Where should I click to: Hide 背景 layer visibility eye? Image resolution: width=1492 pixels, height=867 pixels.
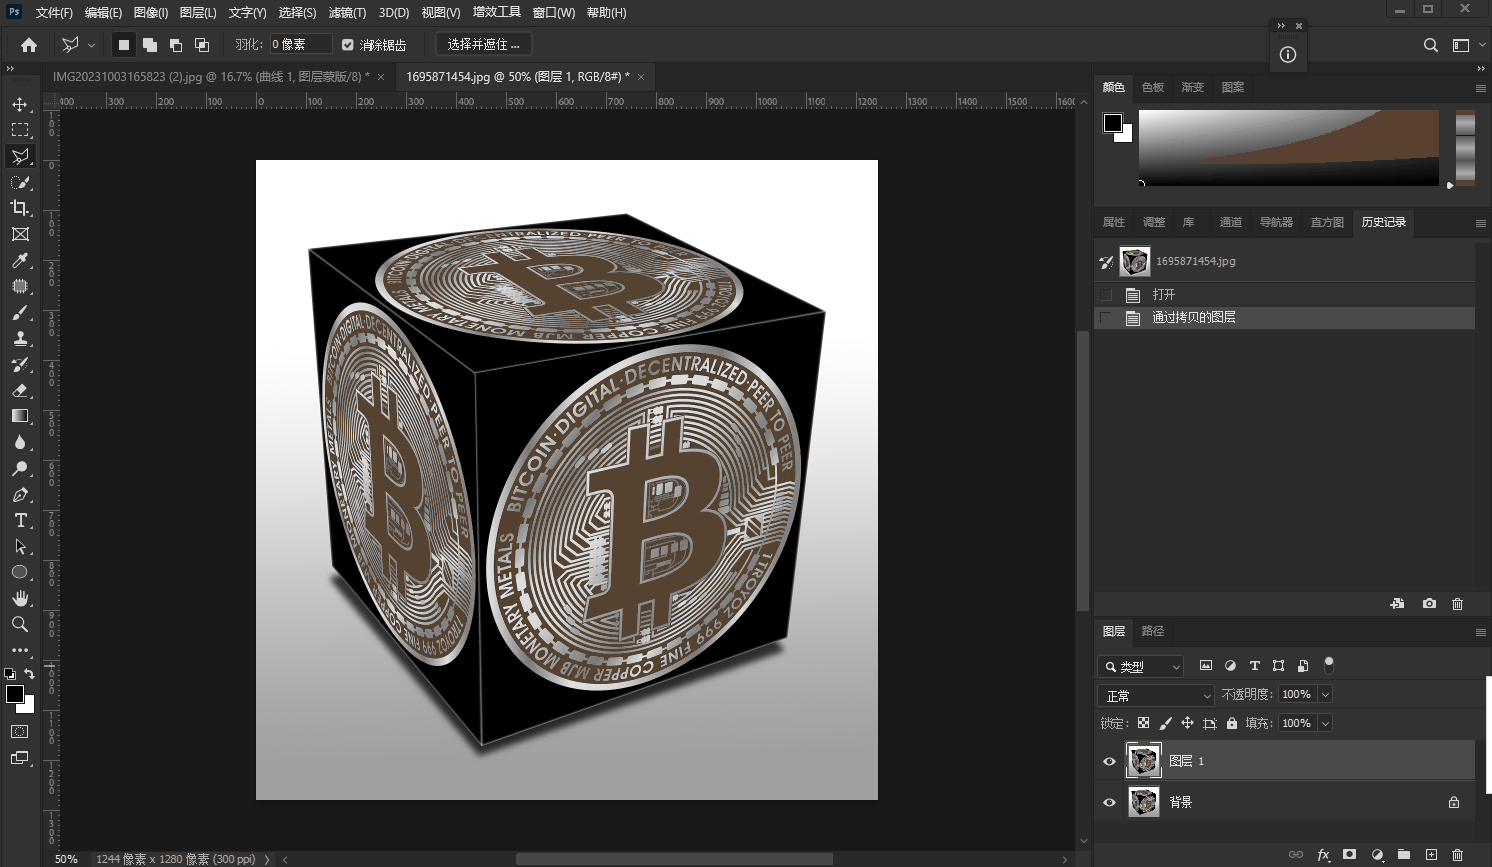pos(1109,802)
